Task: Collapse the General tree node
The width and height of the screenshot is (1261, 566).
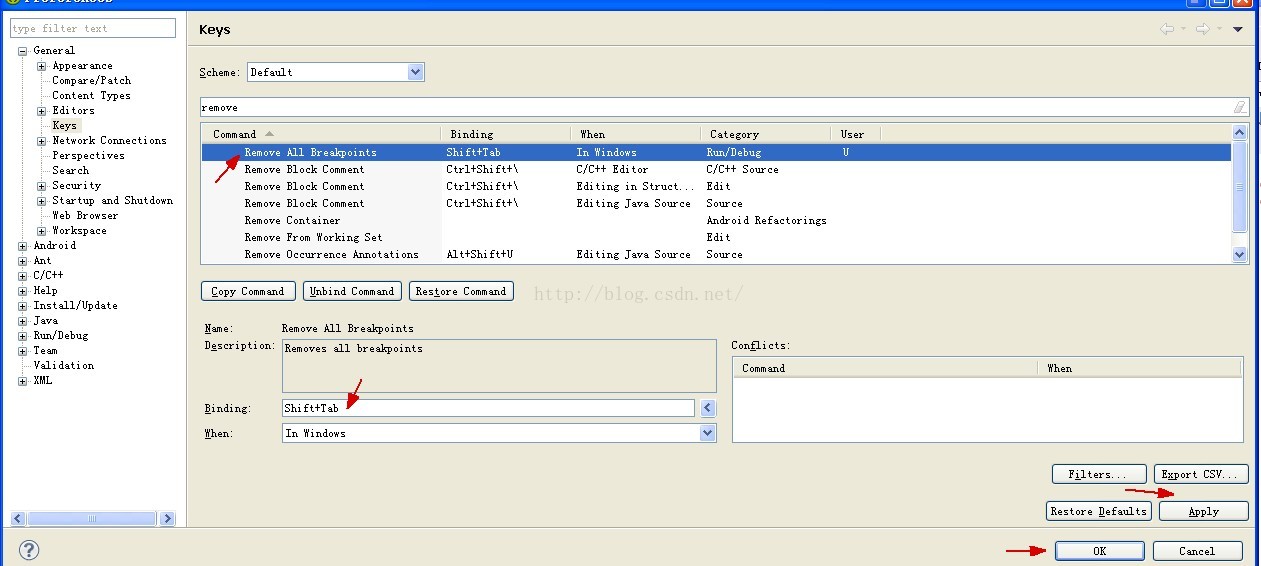Action: (22, 51)
